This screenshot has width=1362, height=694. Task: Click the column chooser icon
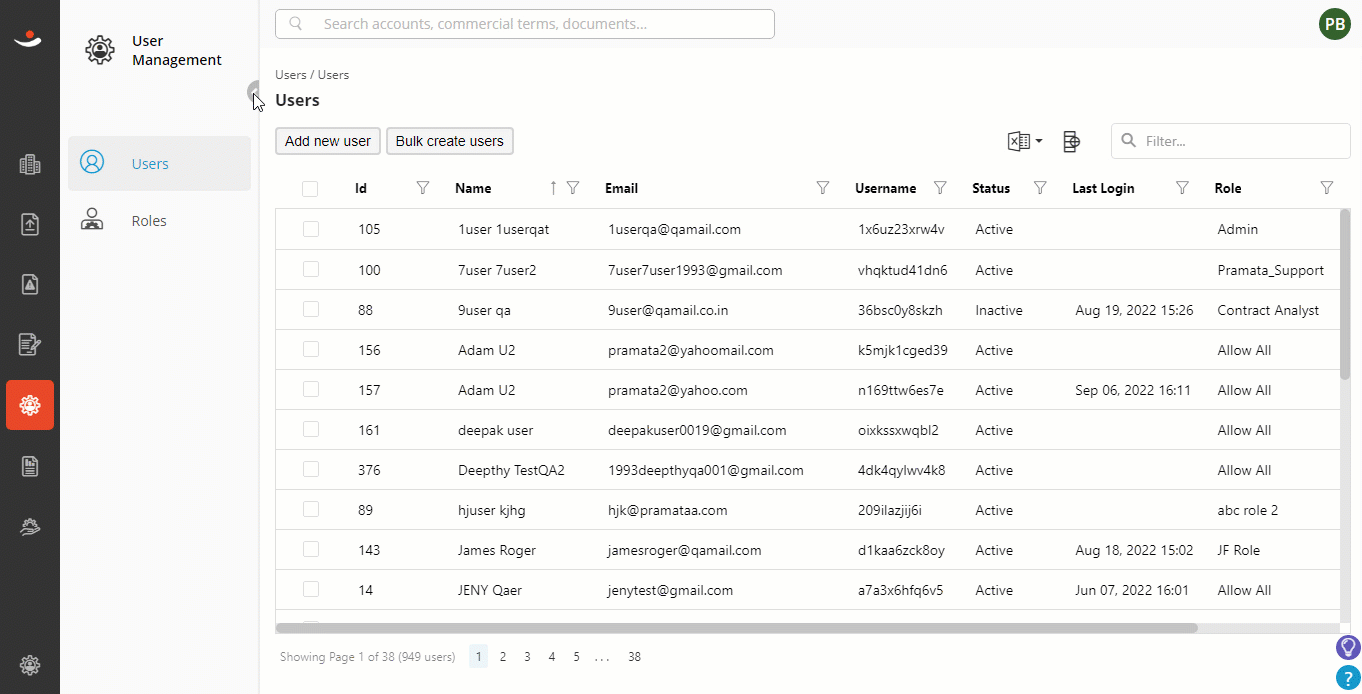(1071, 141)
